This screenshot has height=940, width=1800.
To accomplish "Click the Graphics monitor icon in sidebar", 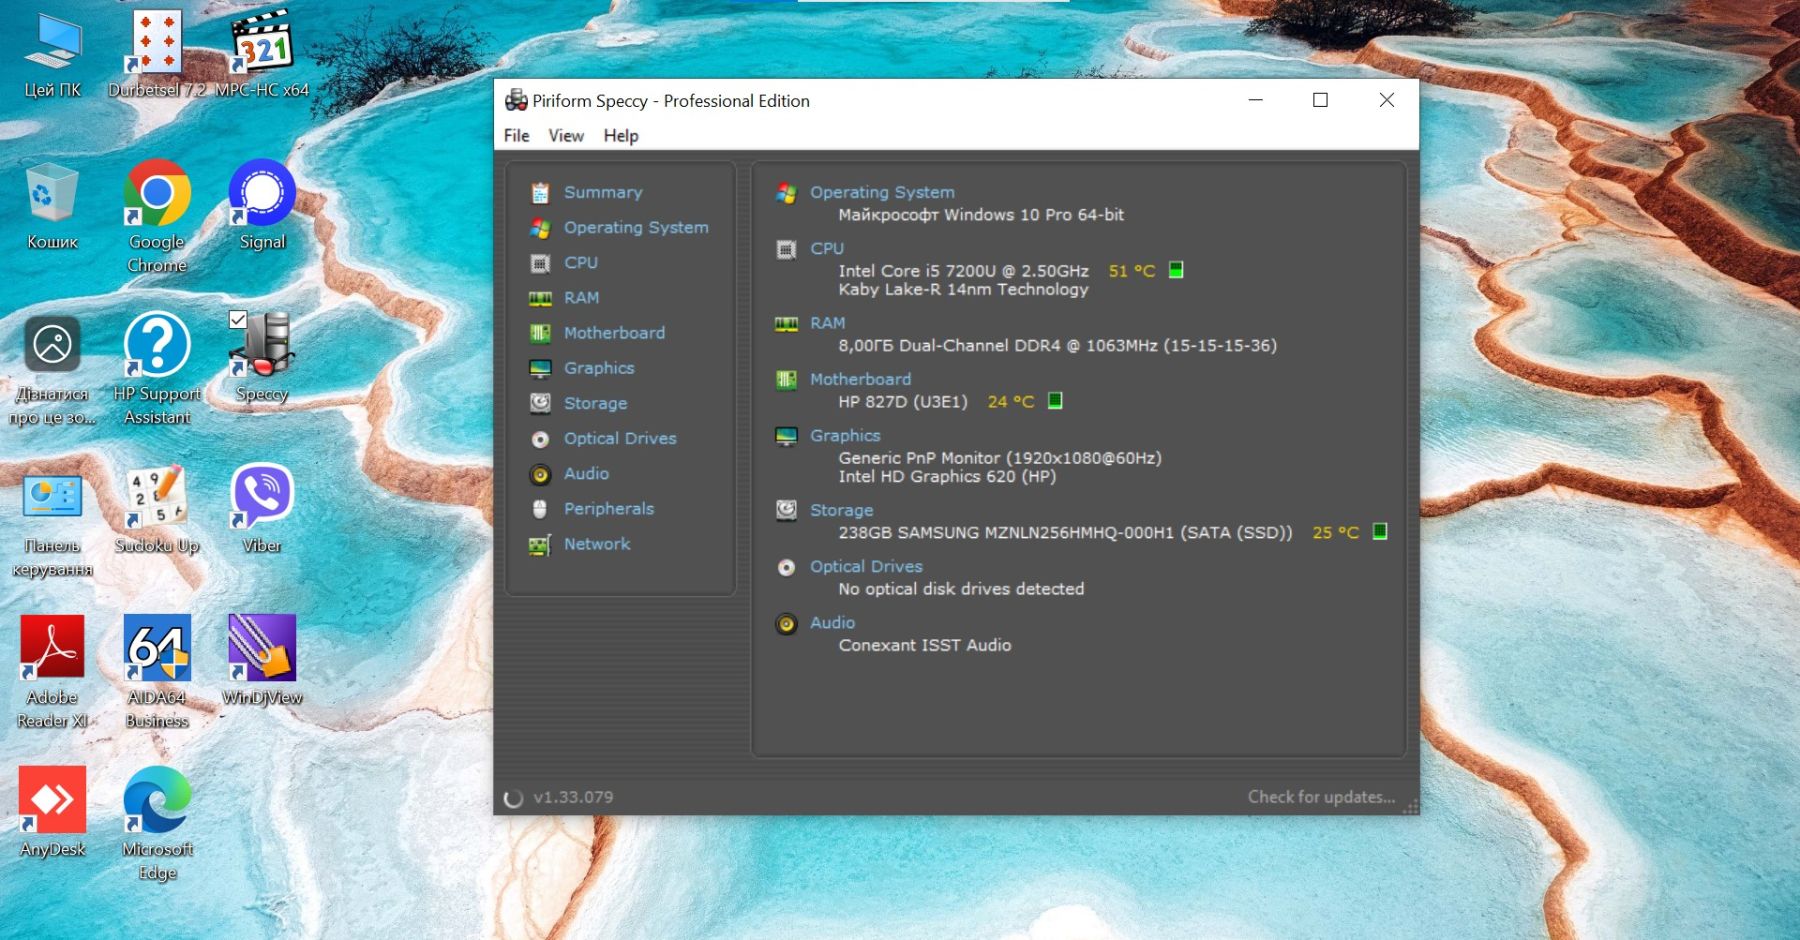I will [x=540, y=368].
